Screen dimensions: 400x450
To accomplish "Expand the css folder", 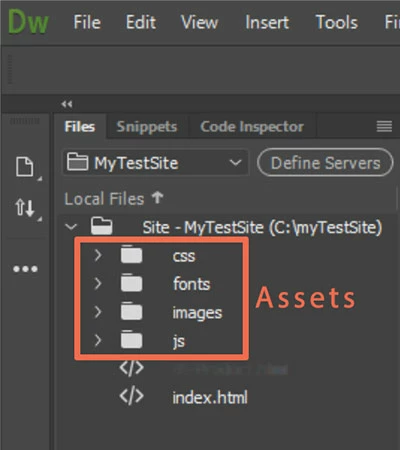I will pos(98,255).
